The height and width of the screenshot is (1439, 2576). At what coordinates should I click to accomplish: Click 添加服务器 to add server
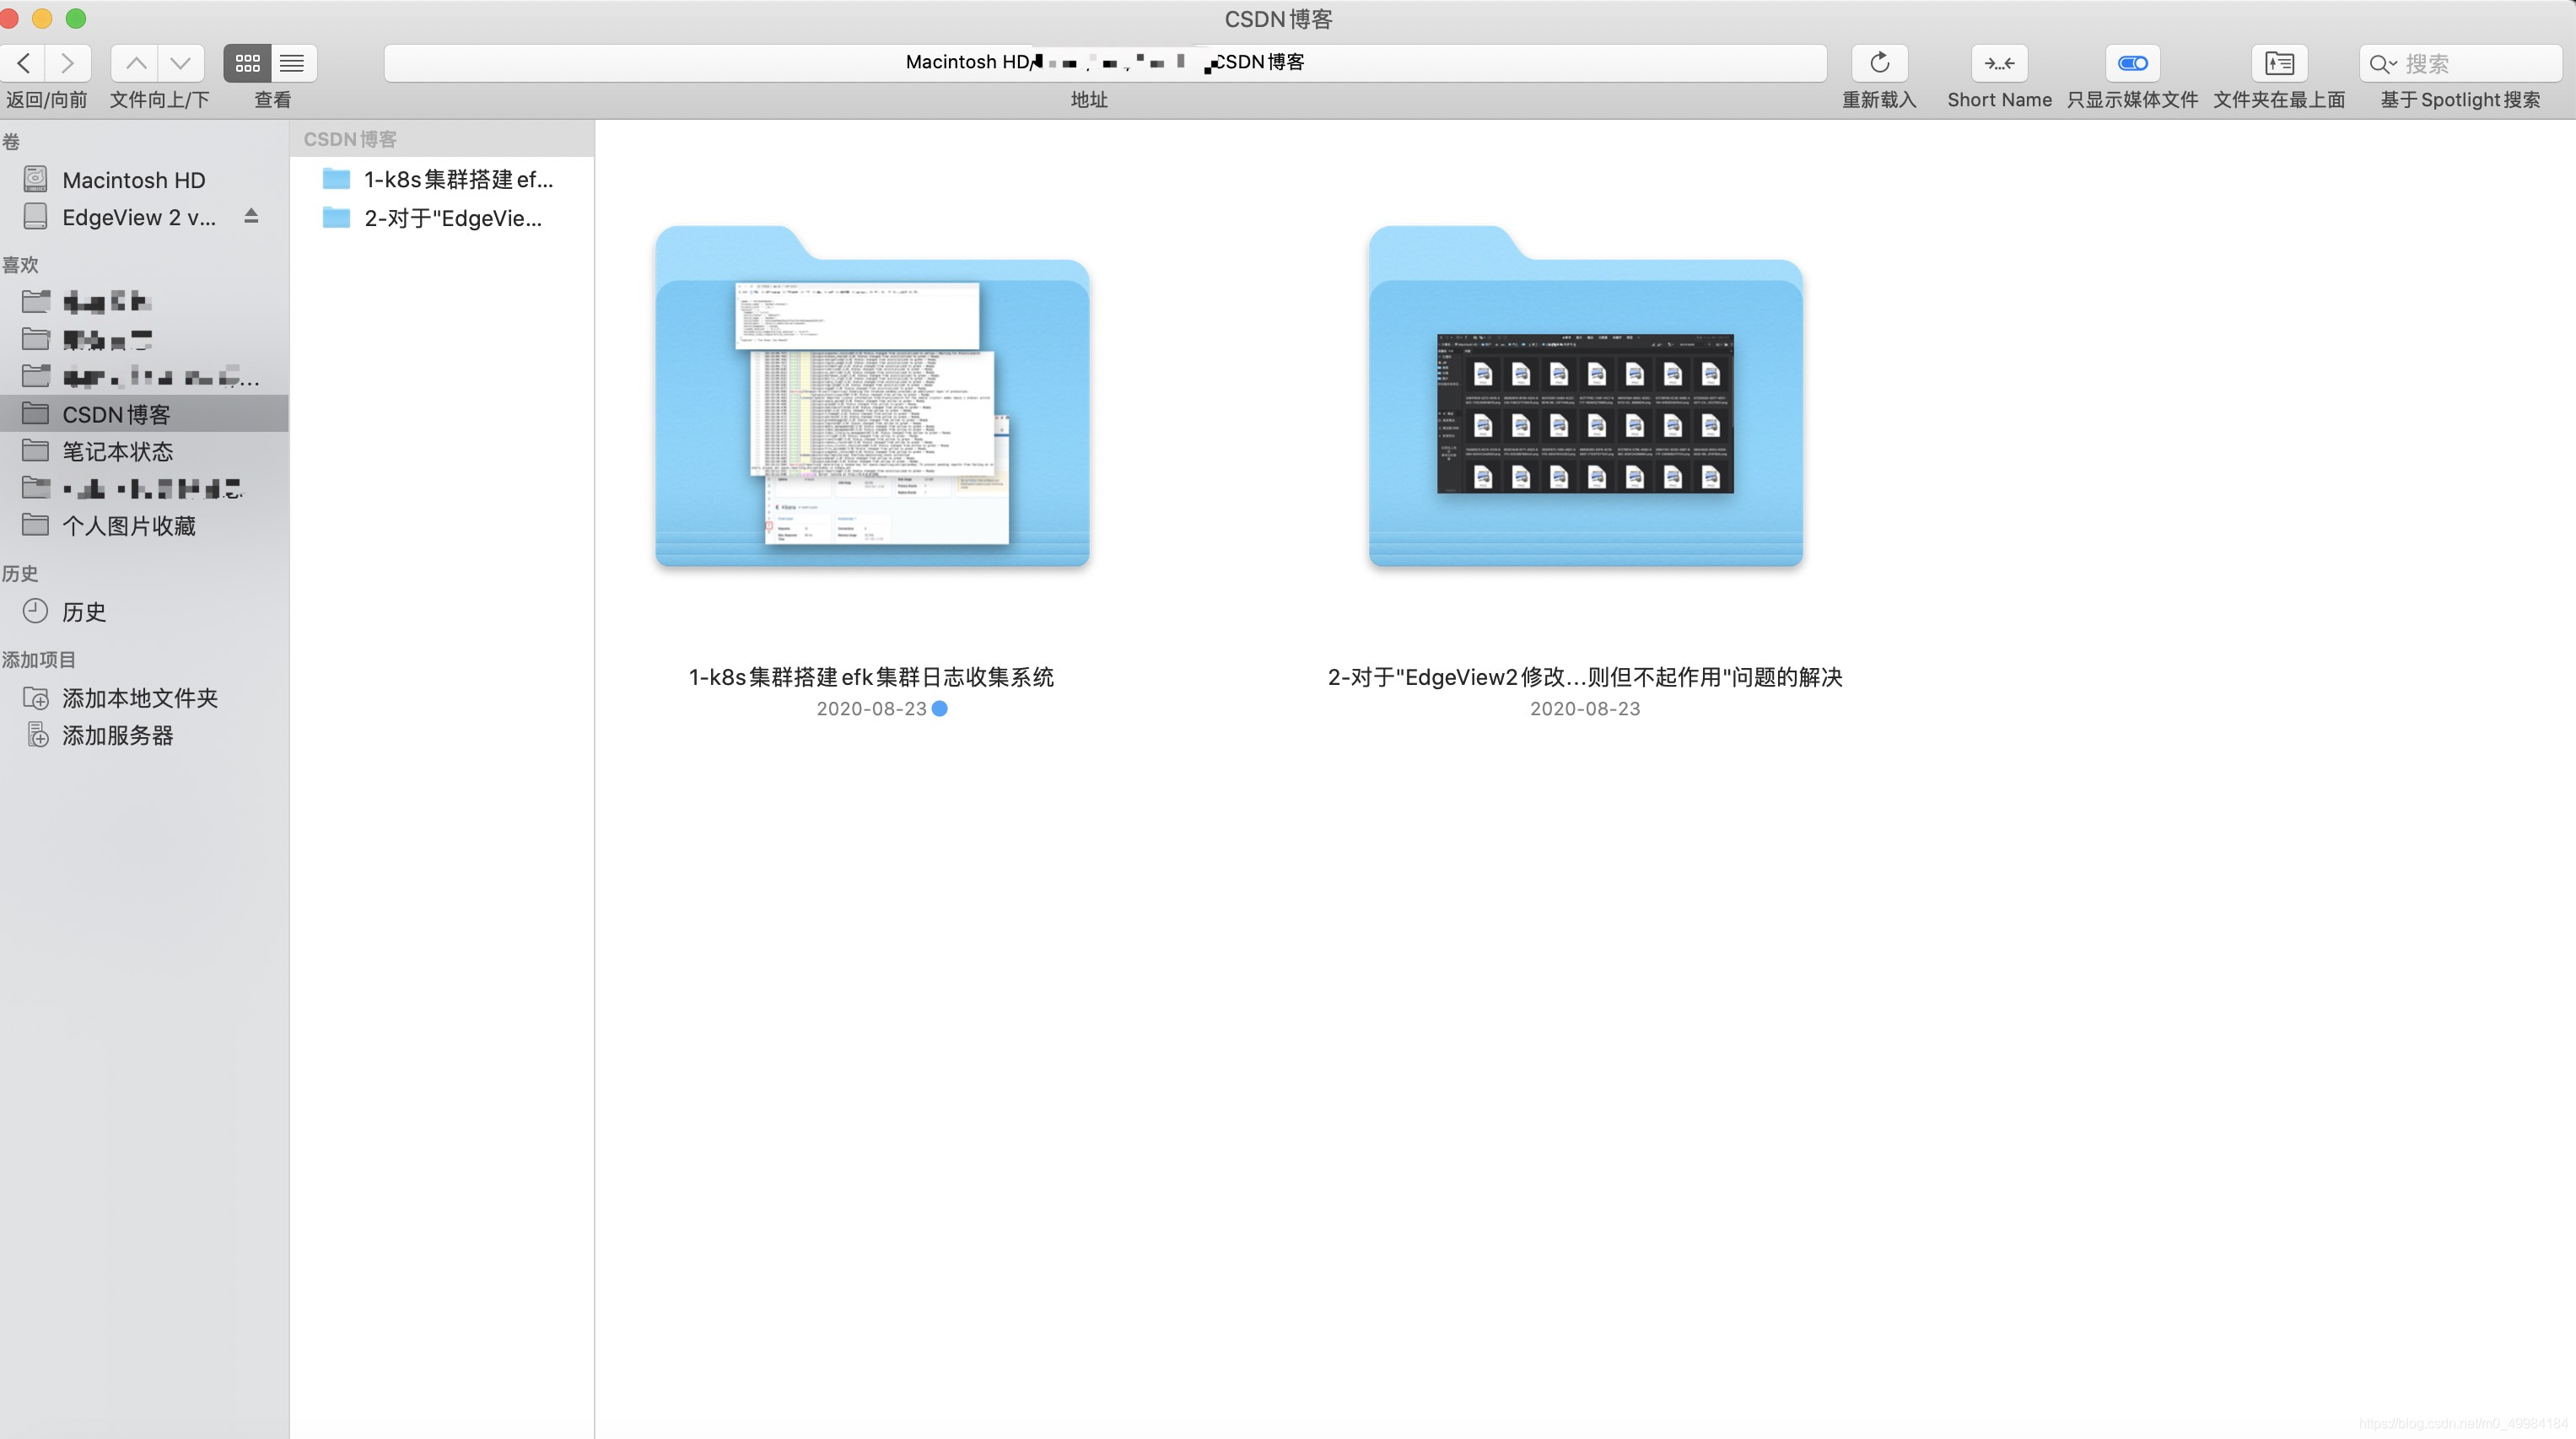(117, 736)
